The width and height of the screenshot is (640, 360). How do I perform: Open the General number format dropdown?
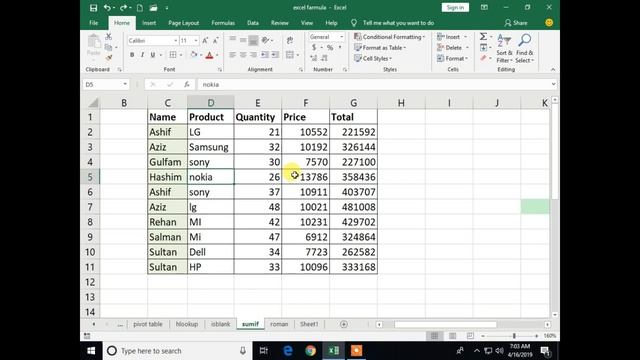(x=341, y=37)
